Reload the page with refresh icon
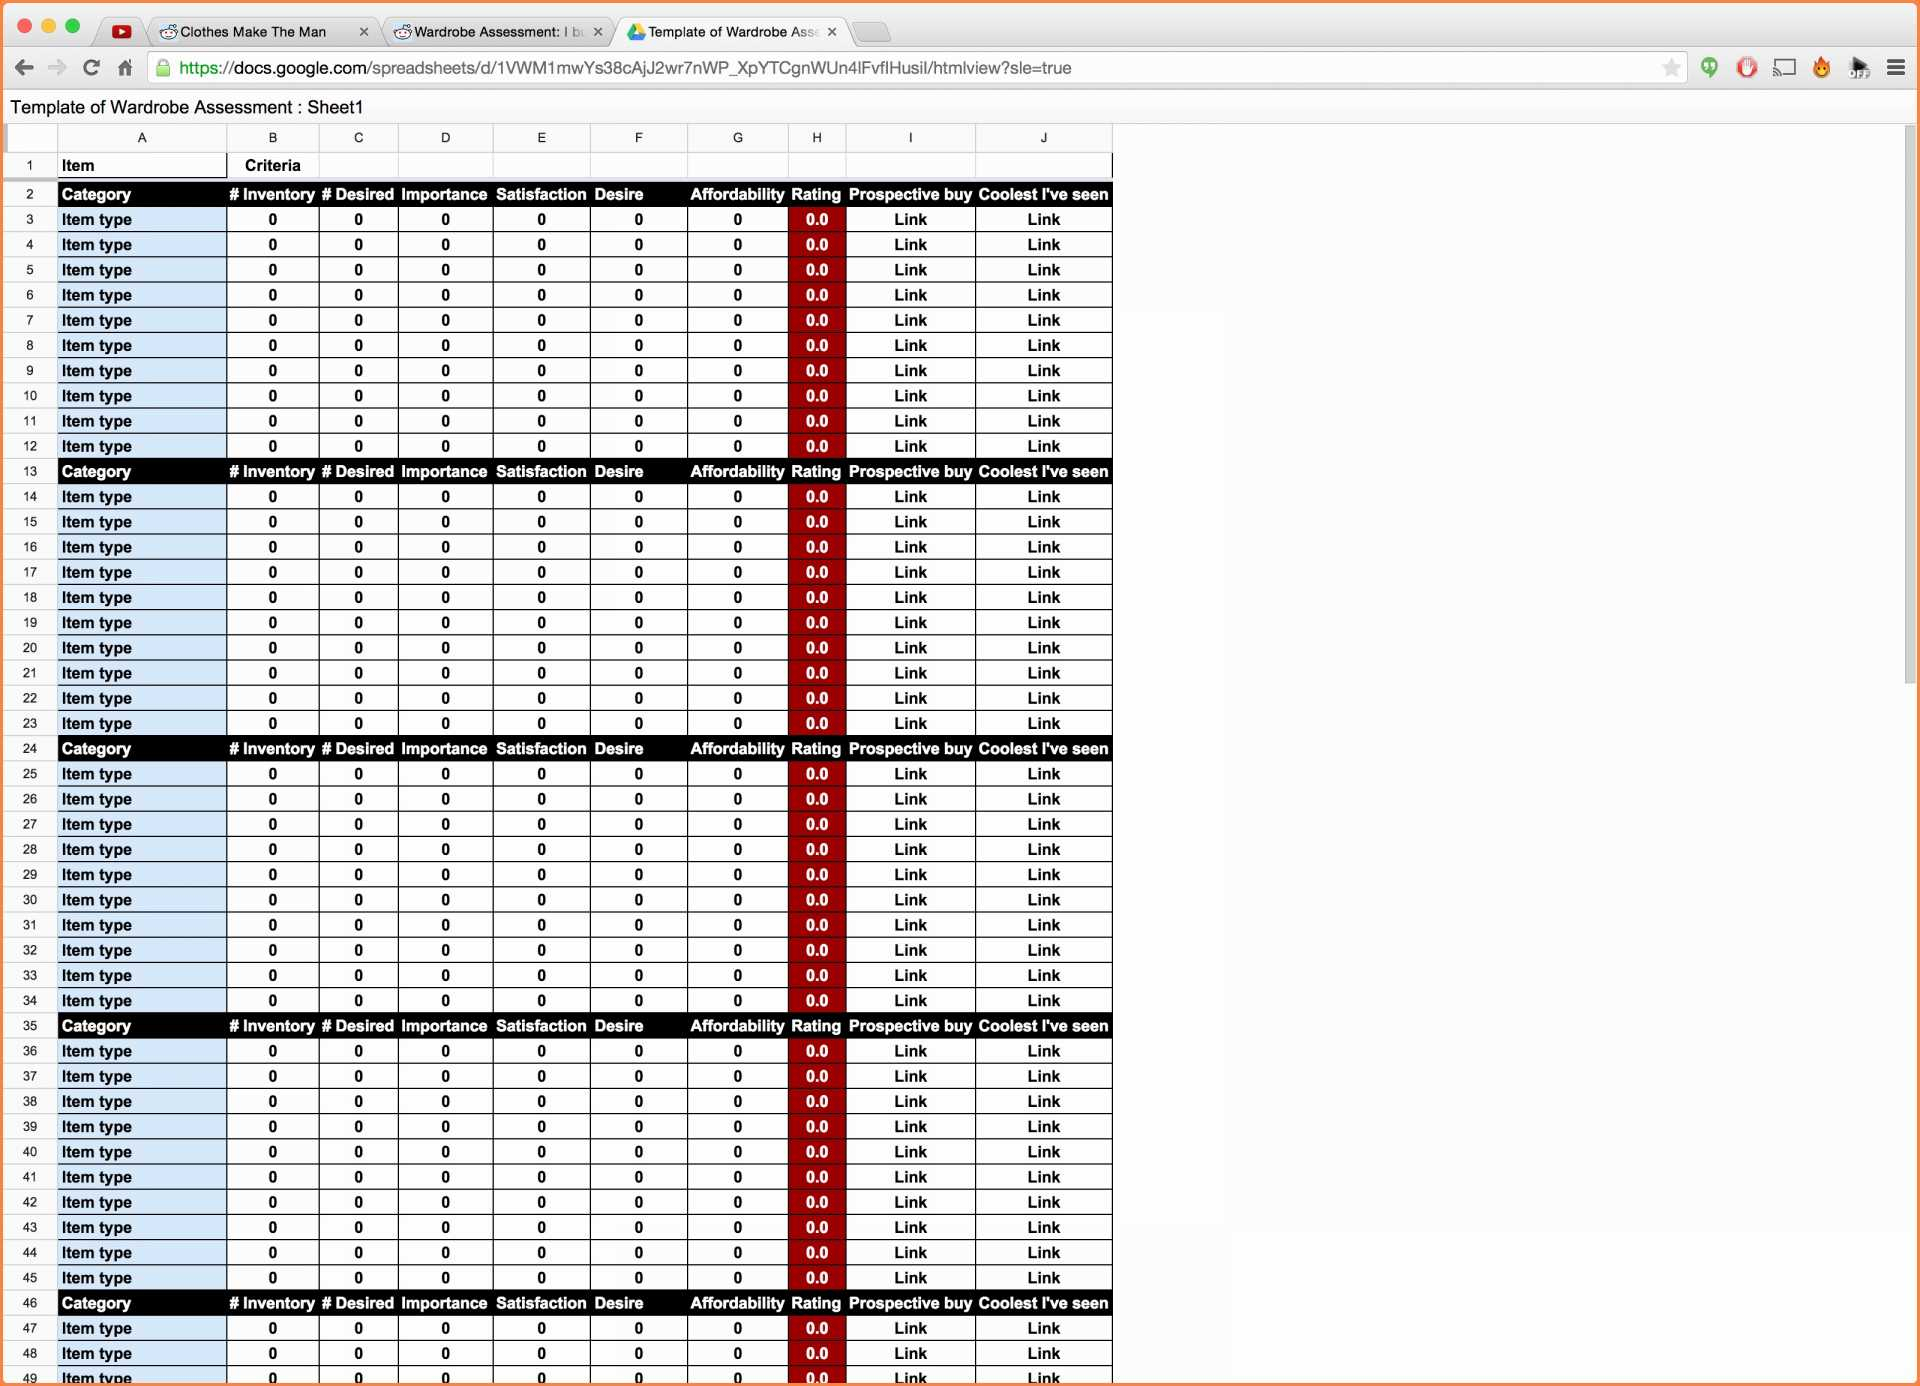 [91, 68]
